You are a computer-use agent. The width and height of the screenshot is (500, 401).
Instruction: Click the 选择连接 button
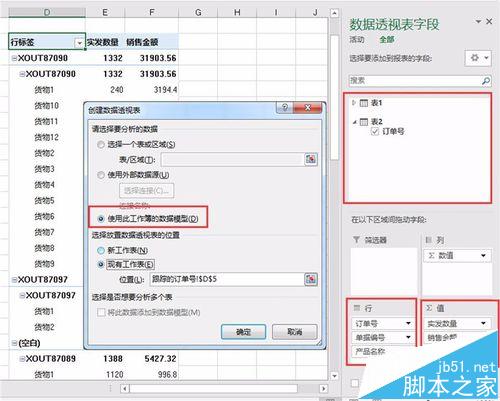coord(146,191)
